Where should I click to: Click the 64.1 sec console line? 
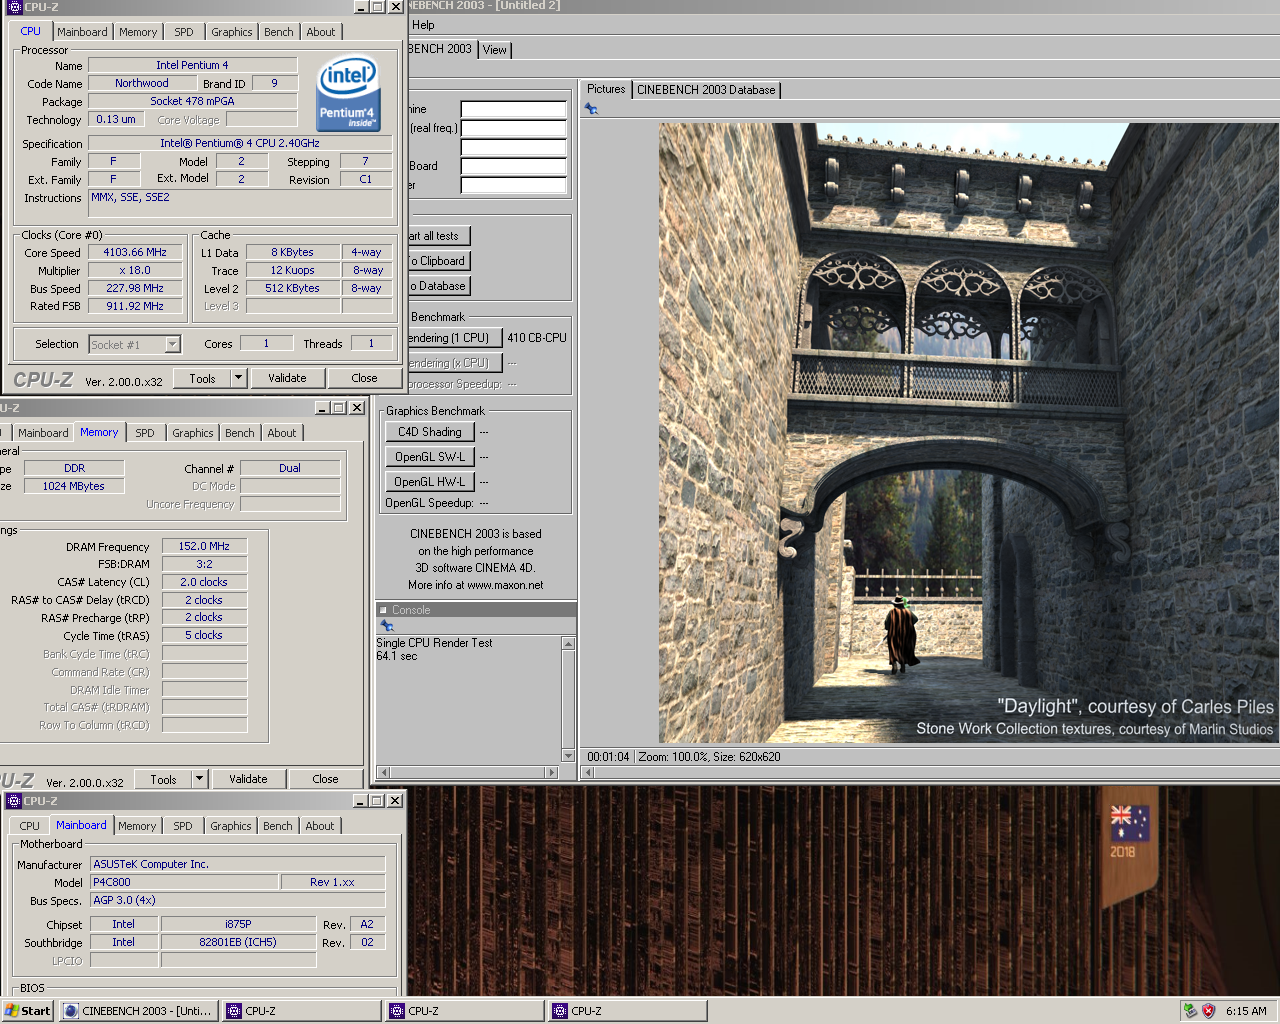(397, 656)
